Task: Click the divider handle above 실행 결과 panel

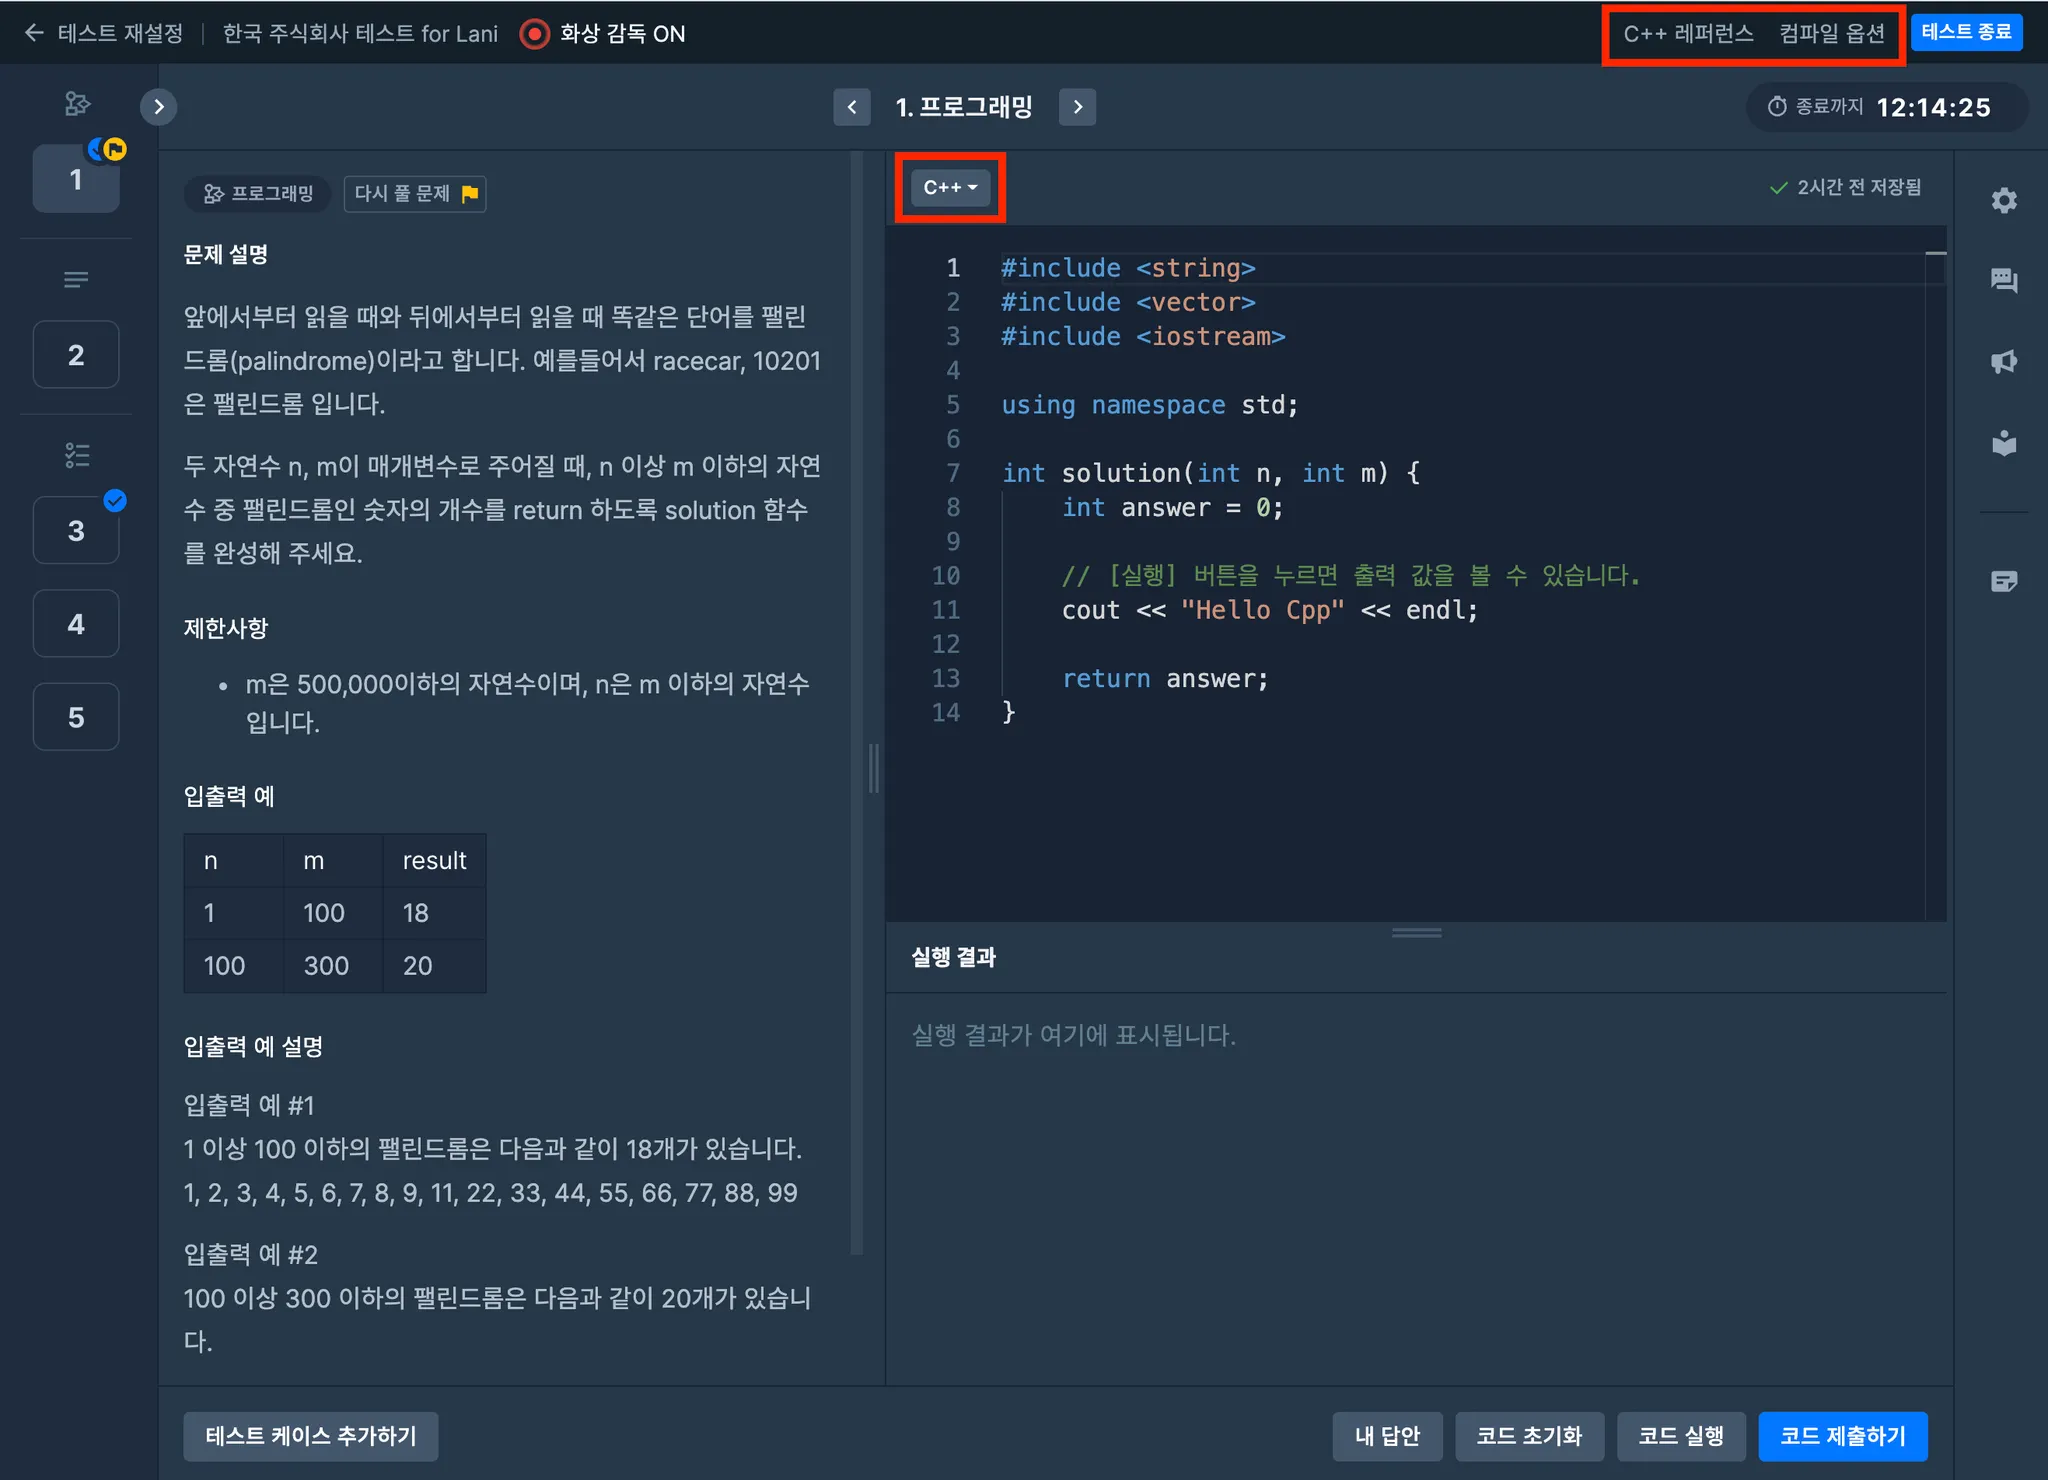Action: point(1416,932)
